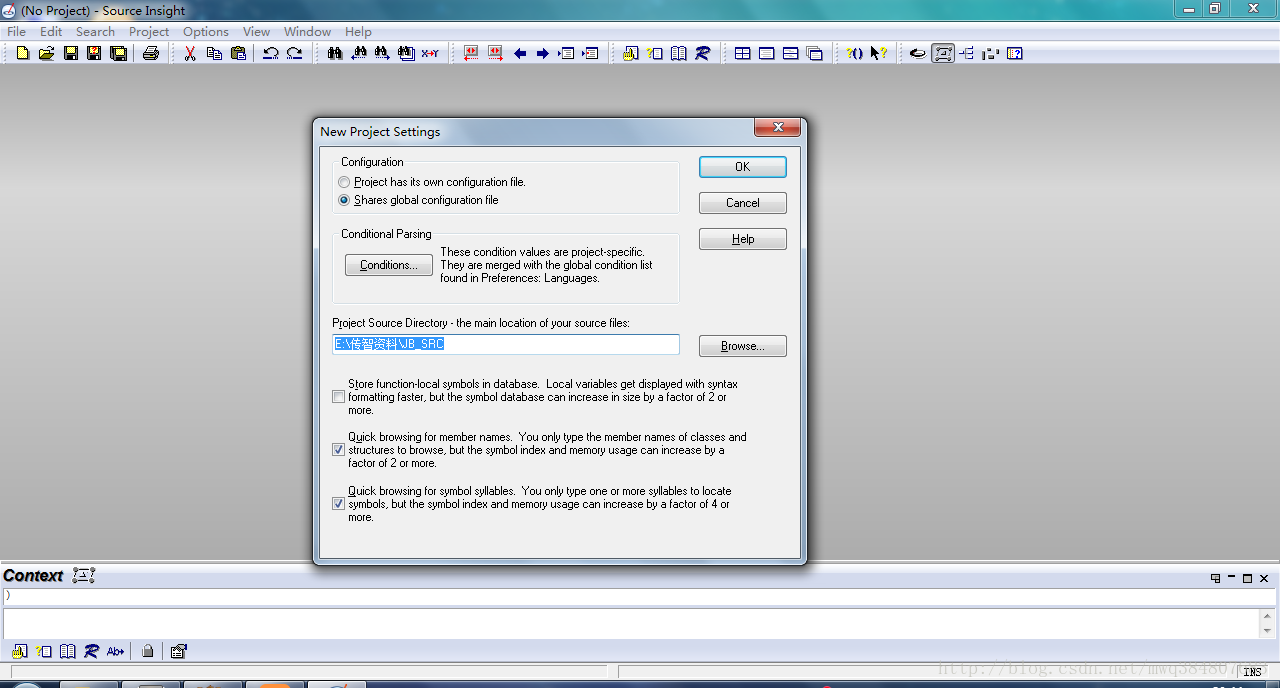Viewport: 1280px width, 688px height.
Task: Click the Ab+ icon in Context toolbar
Action: 115,651
